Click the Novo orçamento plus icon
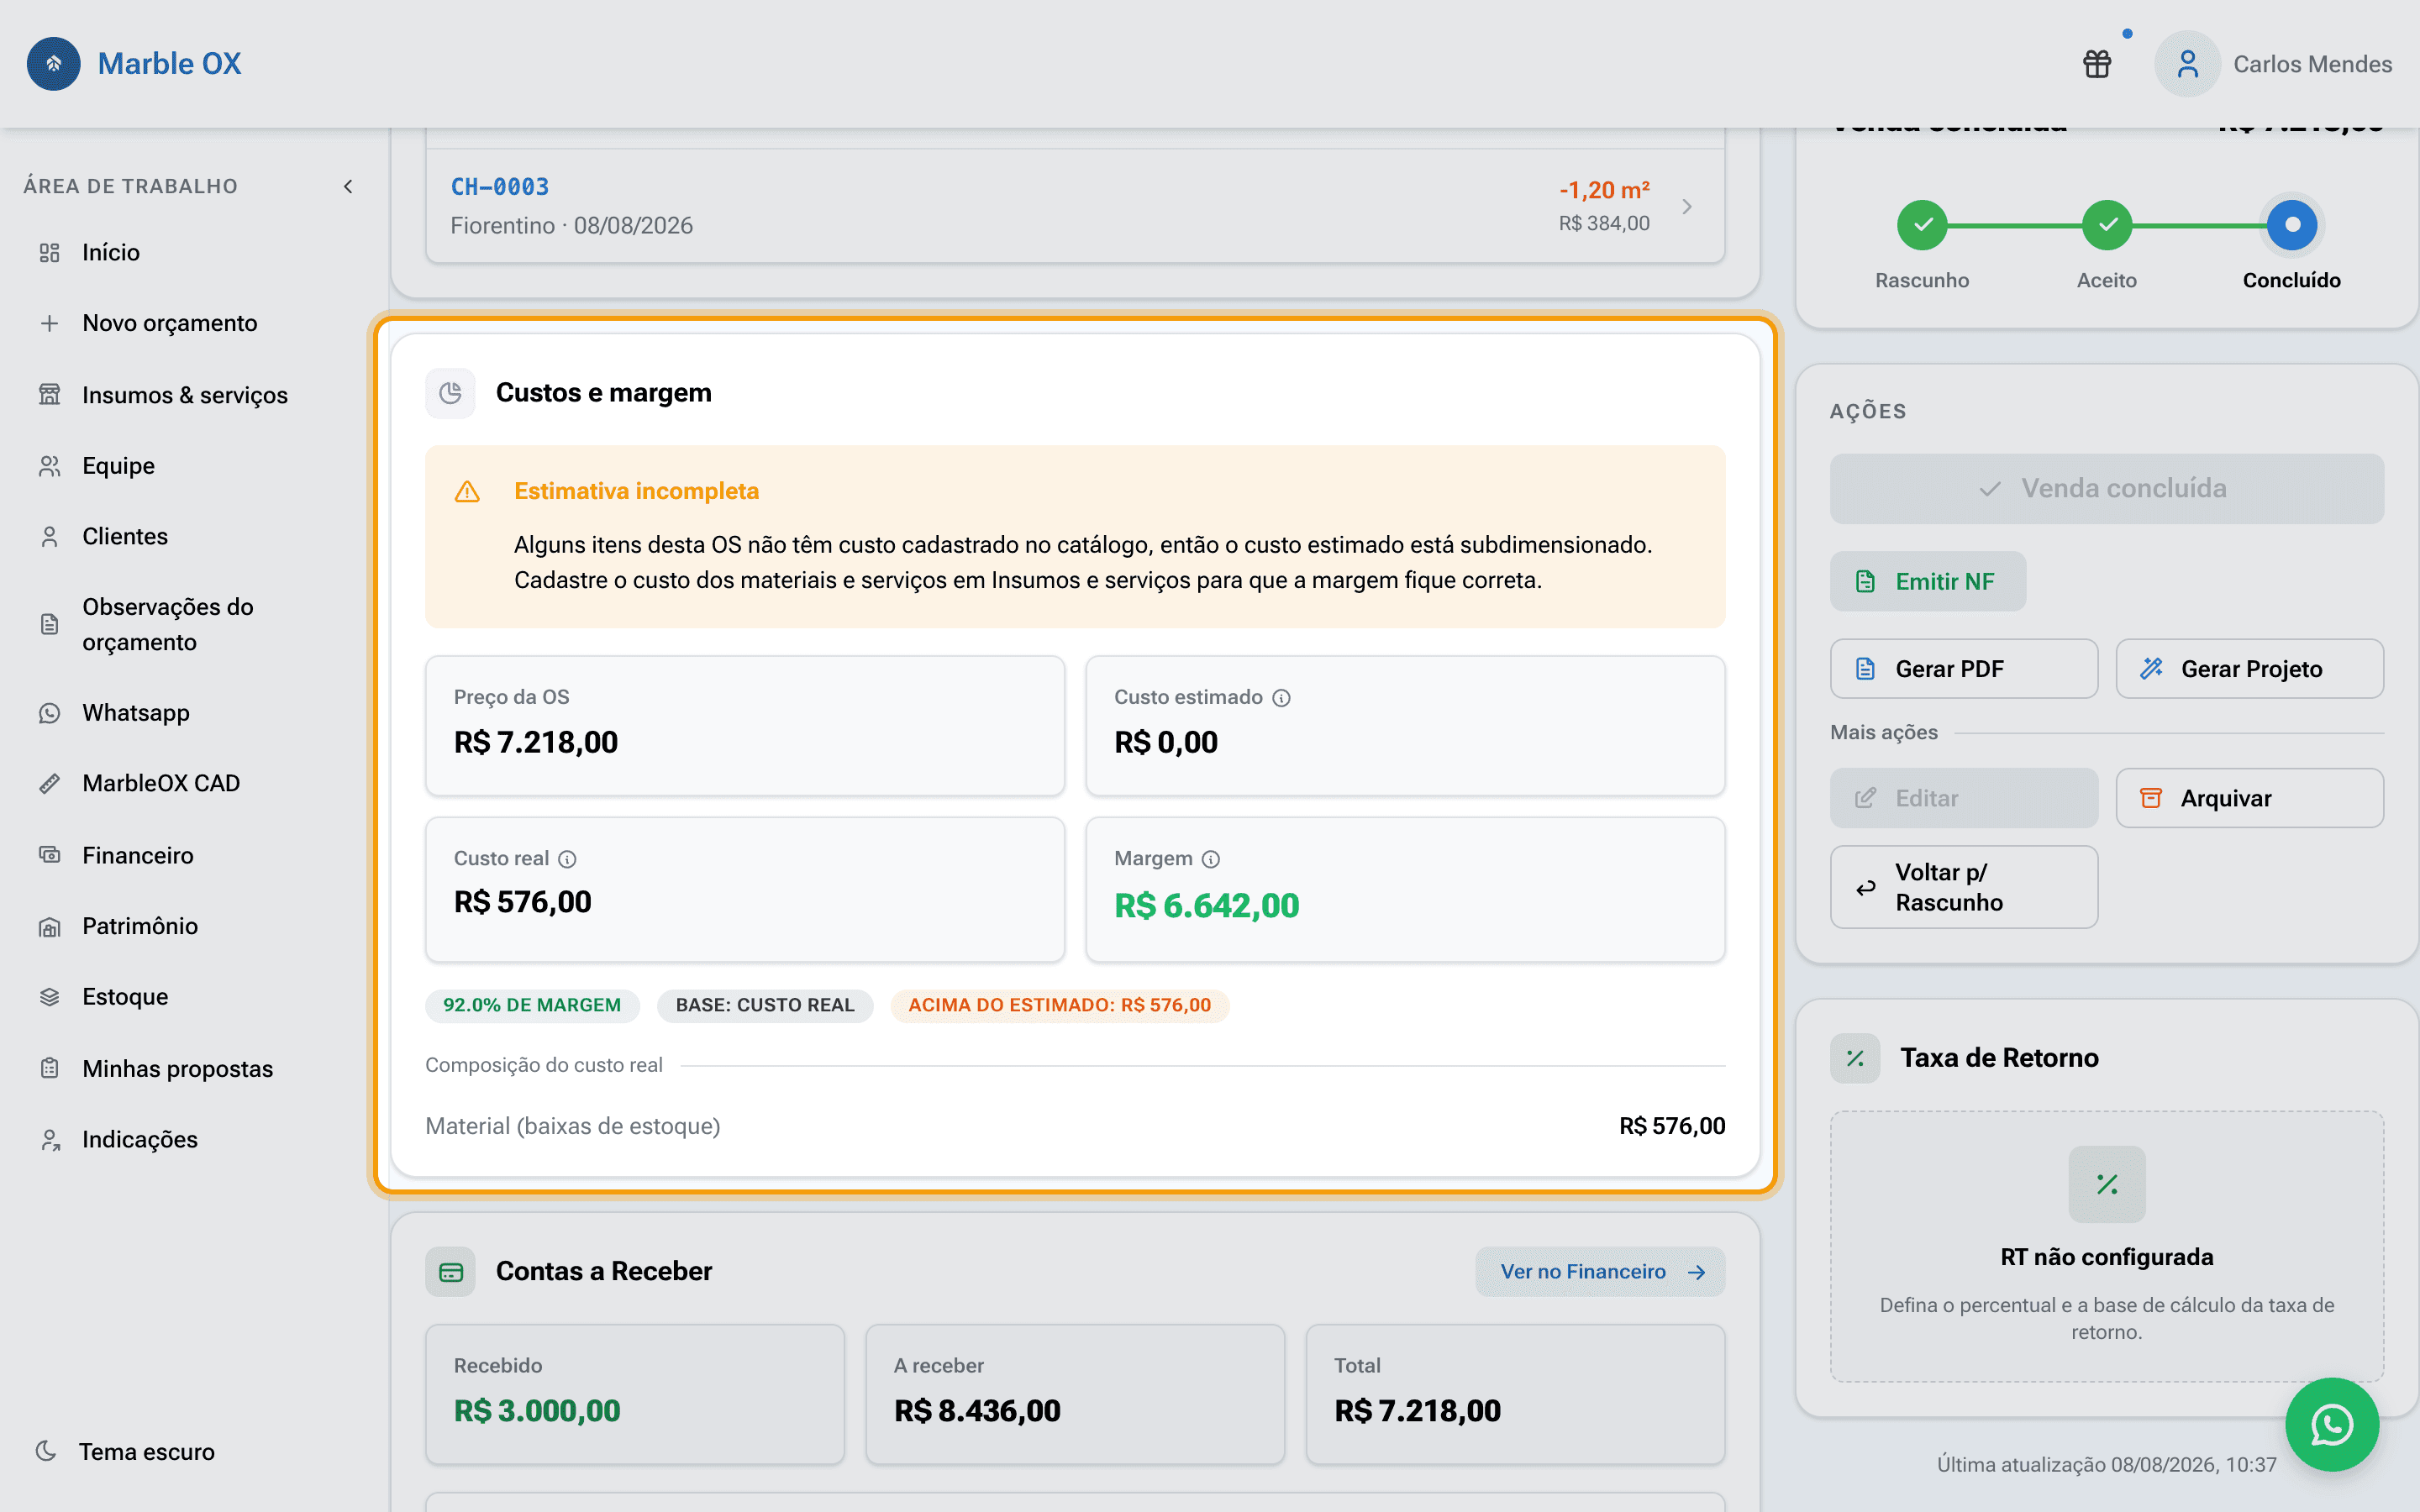This screenshot has height=1512, width=2420. (x=49, y=323)
